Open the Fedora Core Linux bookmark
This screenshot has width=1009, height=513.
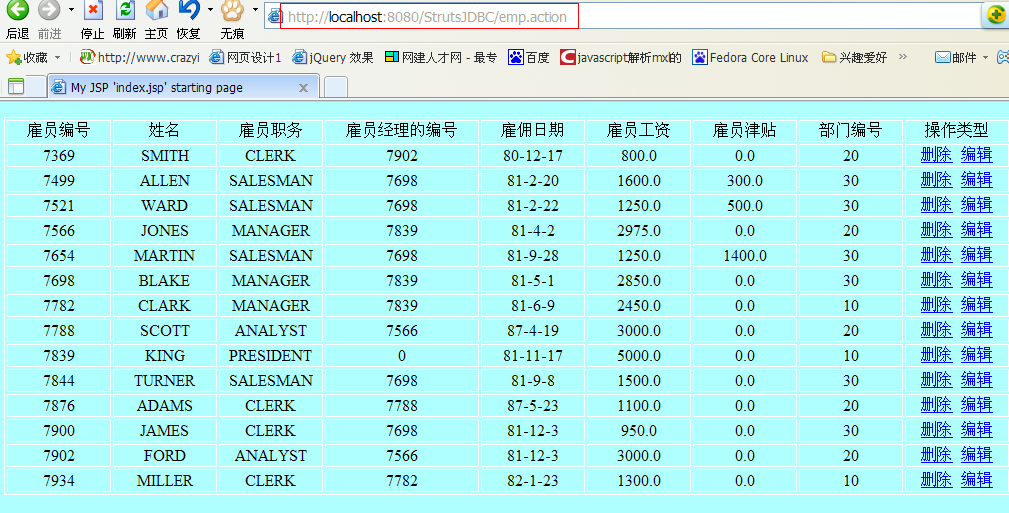[750, 57]
